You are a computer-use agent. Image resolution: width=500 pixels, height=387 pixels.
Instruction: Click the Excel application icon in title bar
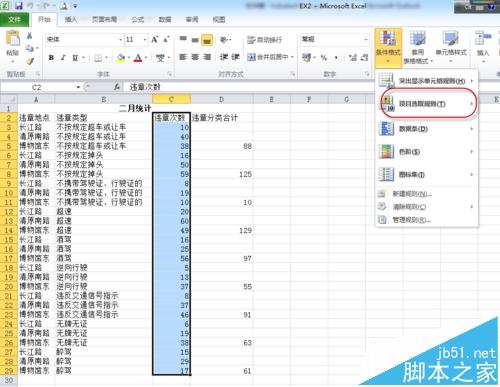tap(6, 6)
